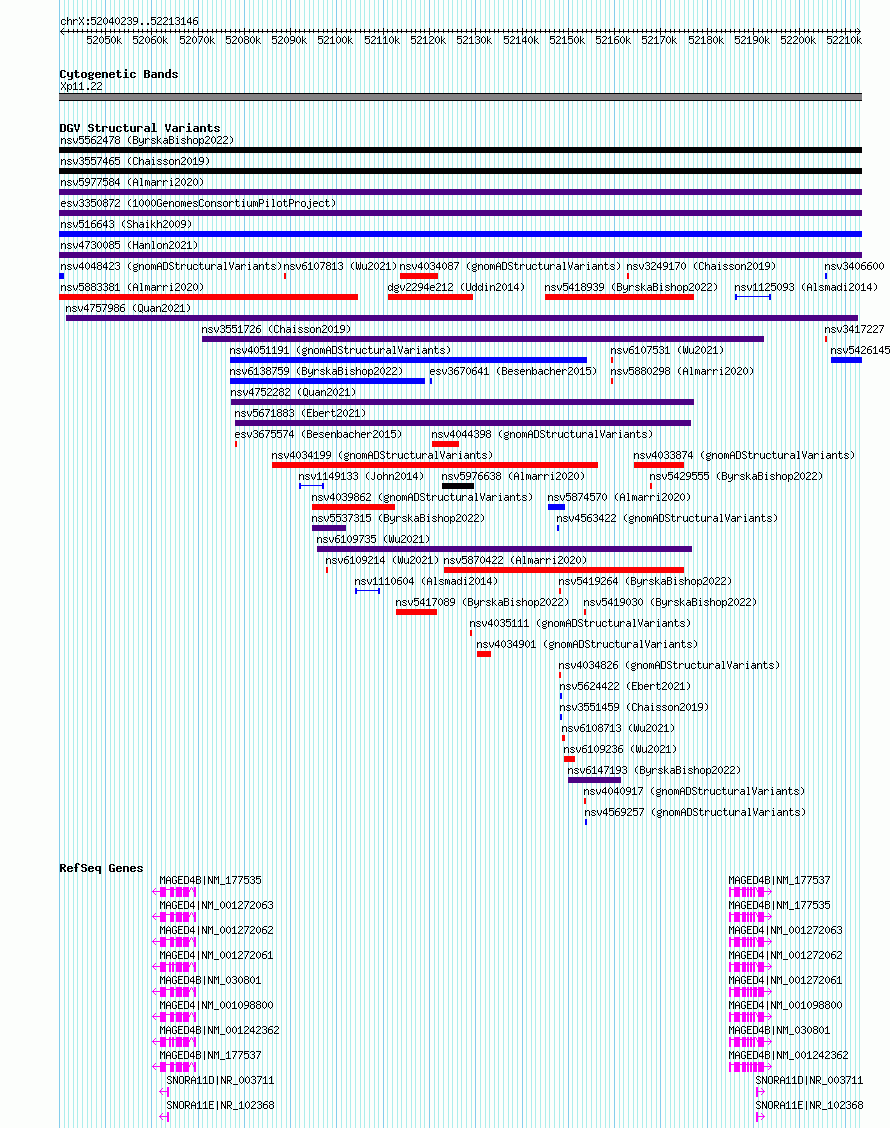Open esv3350872 (1000GenomesConsortiumPilotProject) variant
The height and width of the screenshot is (1128, 890).
tap(198, 203)
